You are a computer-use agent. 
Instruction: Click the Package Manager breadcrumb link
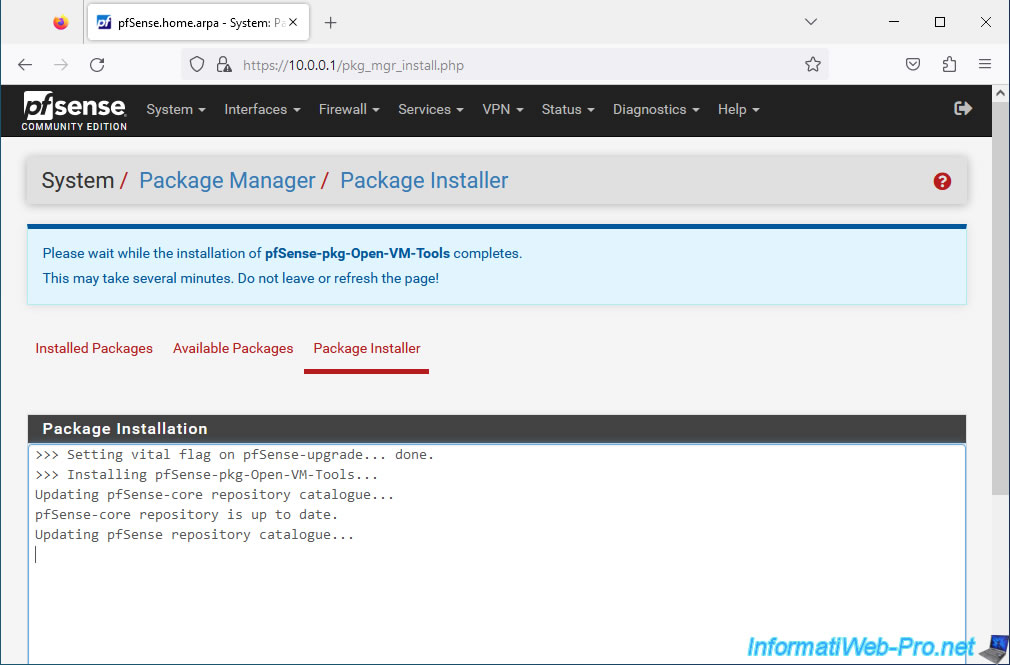[x=227, y=180]
